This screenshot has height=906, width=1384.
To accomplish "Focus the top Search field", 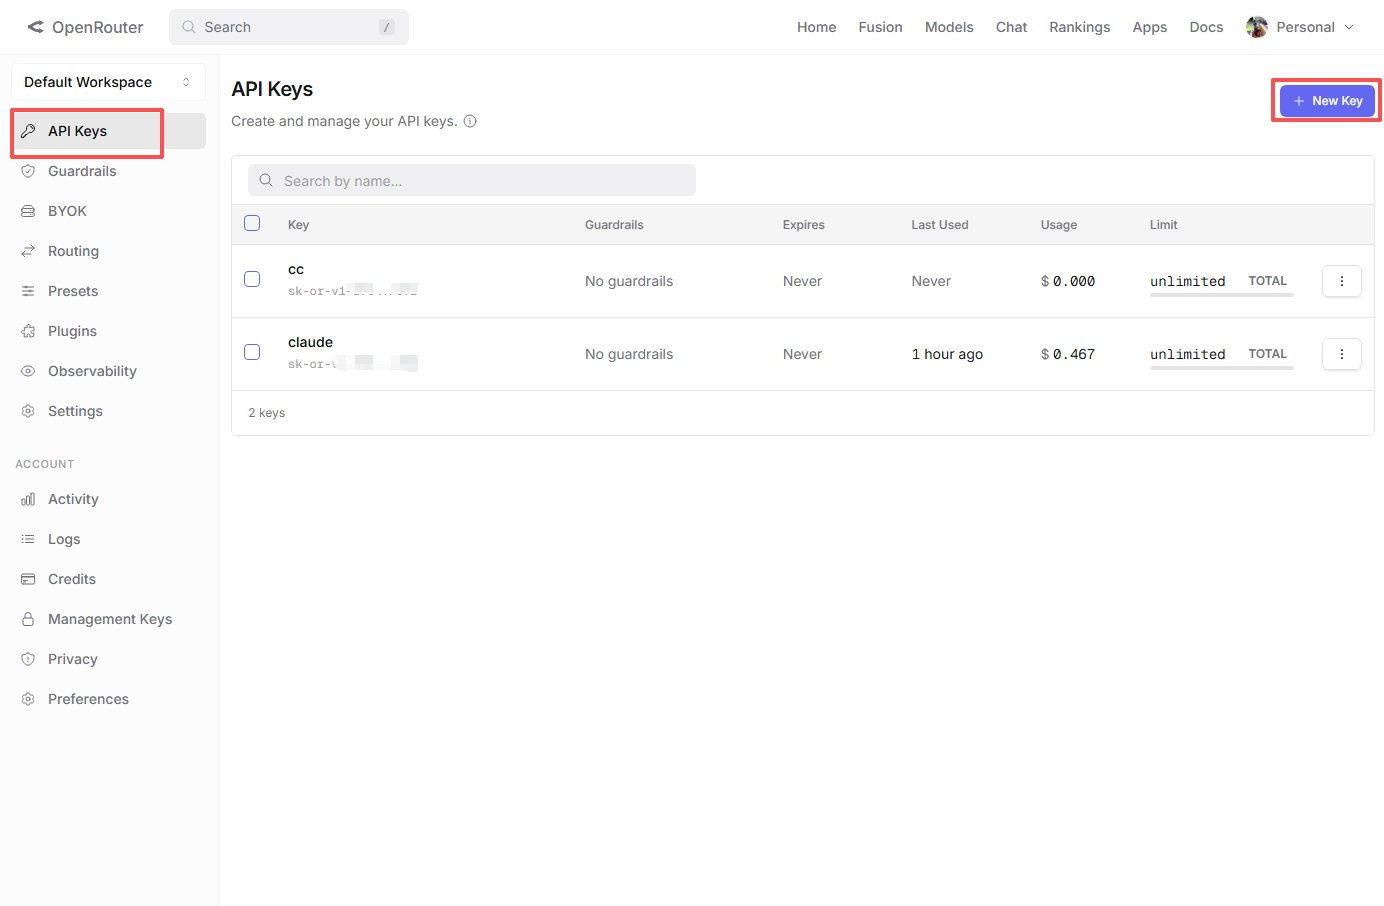I will [x=289, y=27].
